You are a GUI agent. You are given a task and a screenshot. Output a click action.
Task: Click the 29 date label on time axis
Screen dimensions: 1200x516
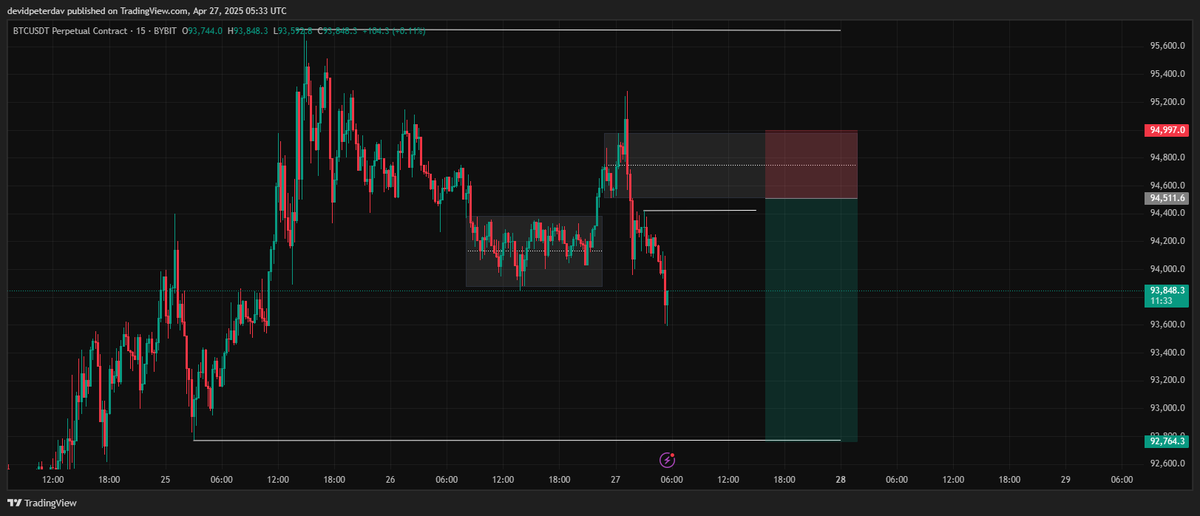[1066, 480]
